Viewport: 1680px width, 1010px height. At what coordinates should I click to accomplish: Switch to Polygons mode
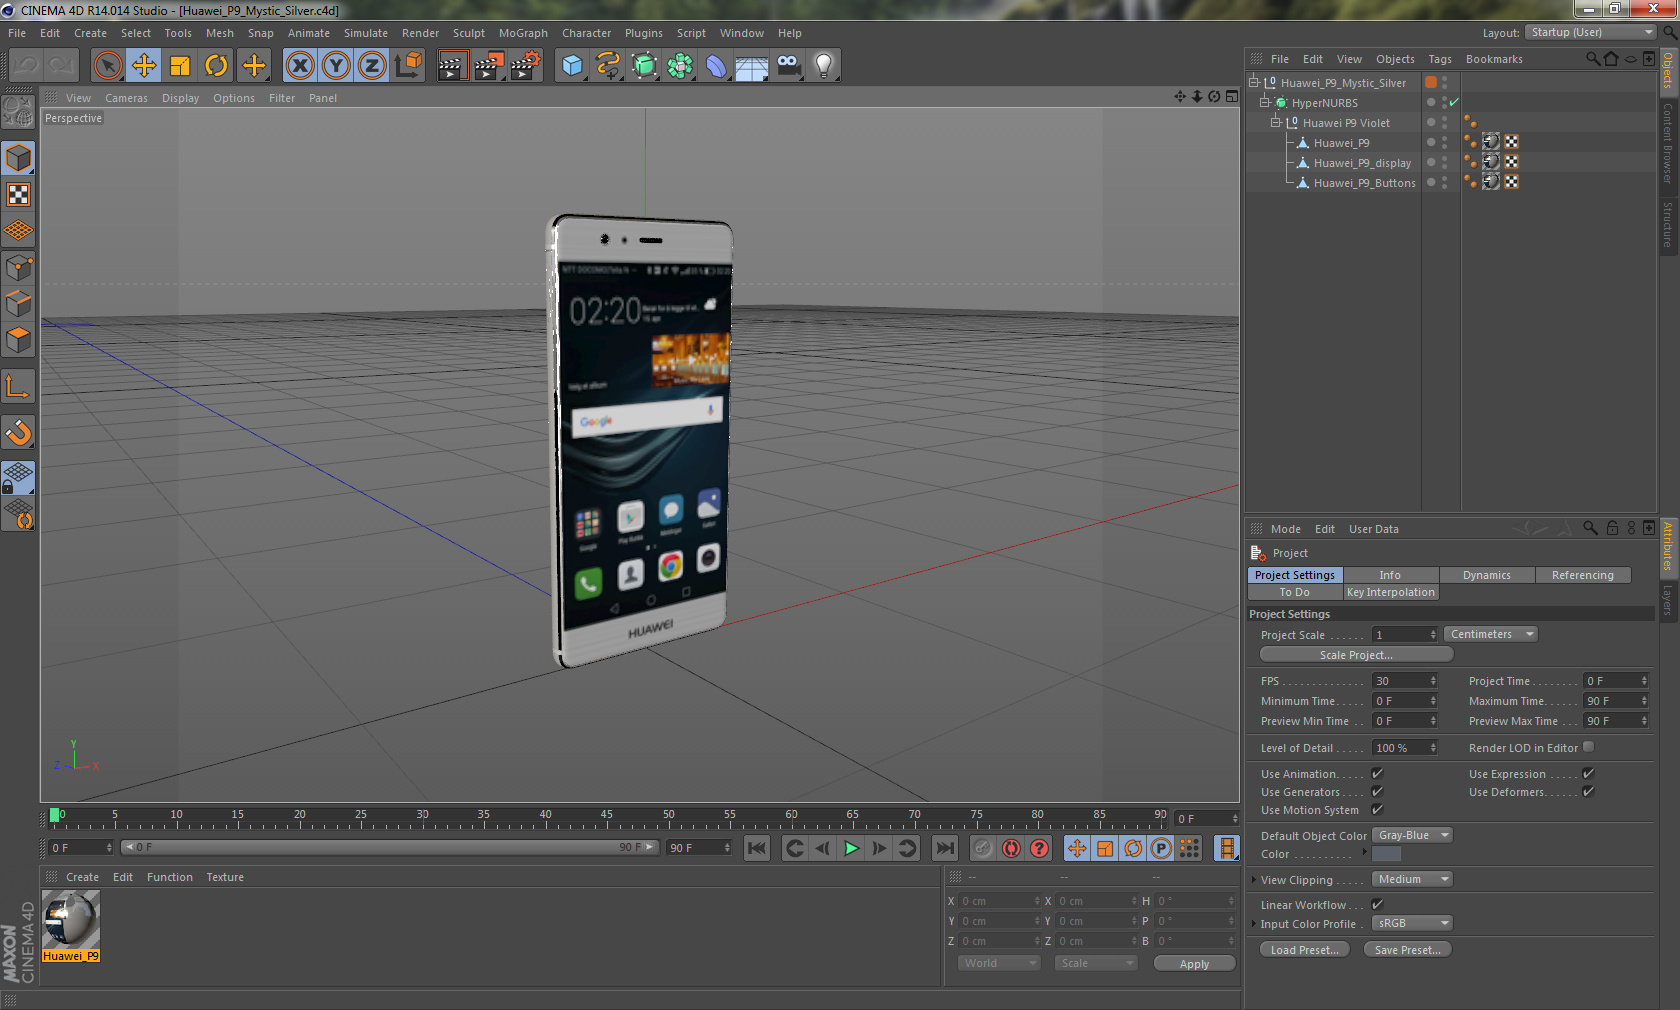tap(18, 340)
